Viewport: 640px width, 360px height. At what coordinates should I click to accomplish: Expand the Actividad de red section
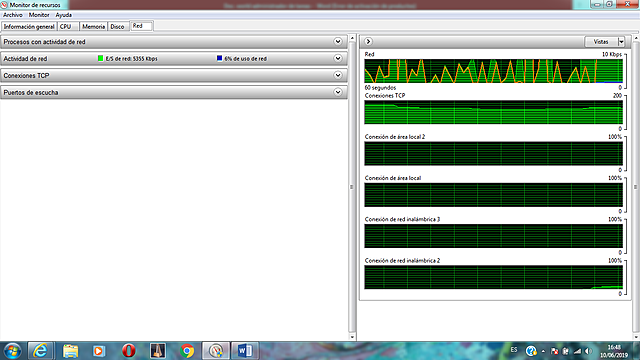[338, 58]
